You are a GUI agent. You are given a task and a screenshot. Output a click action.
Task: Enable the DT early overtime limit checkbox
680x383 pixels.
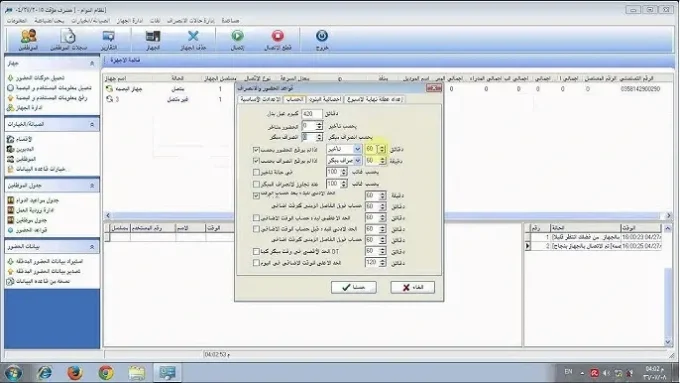[x=256, y=252]
